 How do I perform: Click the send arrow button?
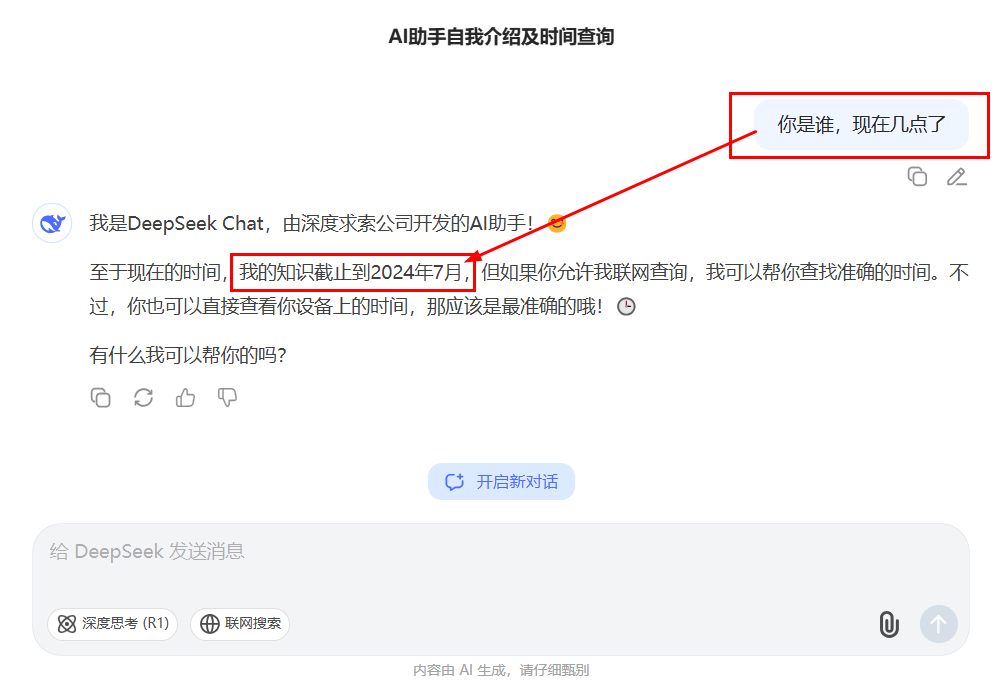938,624
